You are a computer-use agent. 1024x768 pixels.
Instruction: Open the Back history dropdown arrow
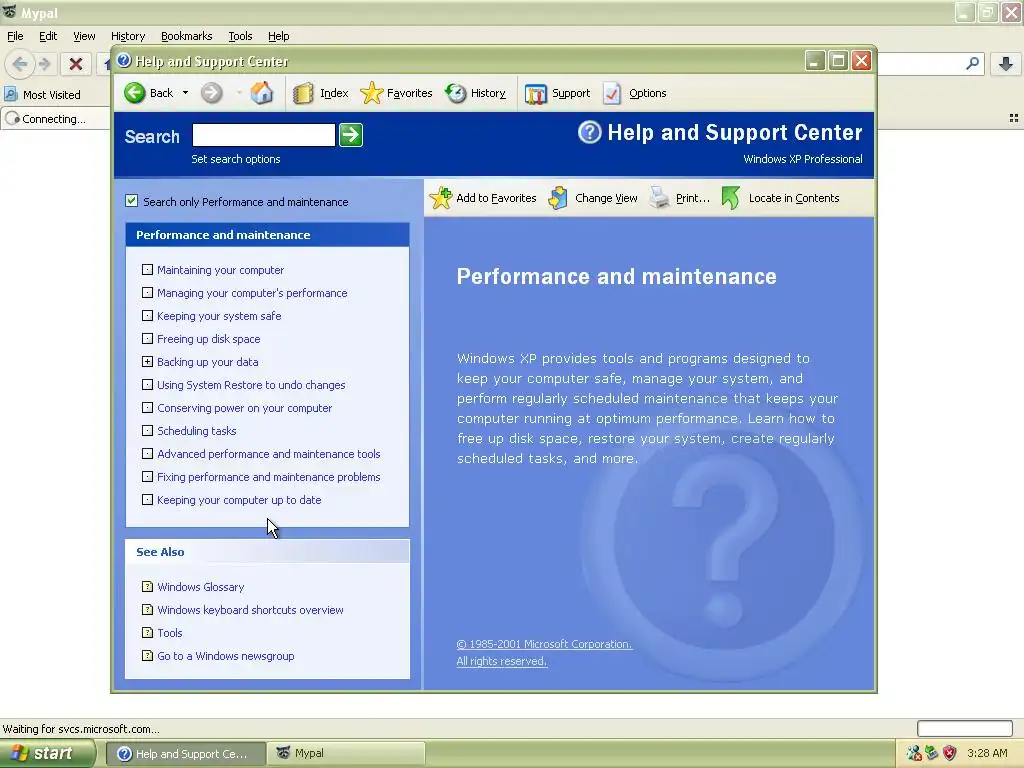click(x=185, y=93)
